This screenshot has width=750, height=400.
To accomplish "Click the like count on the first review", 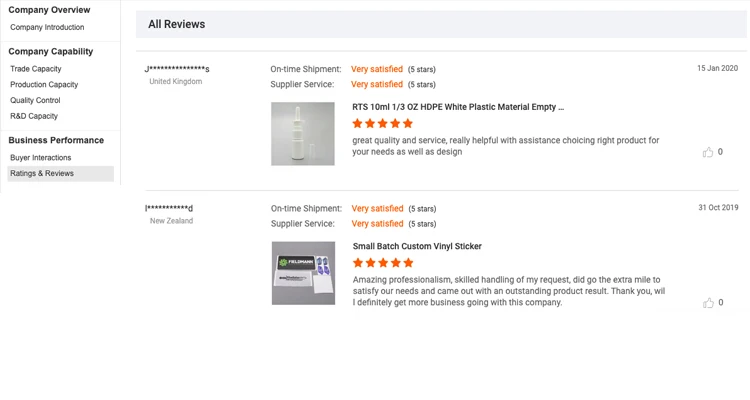I will point(720,152).
